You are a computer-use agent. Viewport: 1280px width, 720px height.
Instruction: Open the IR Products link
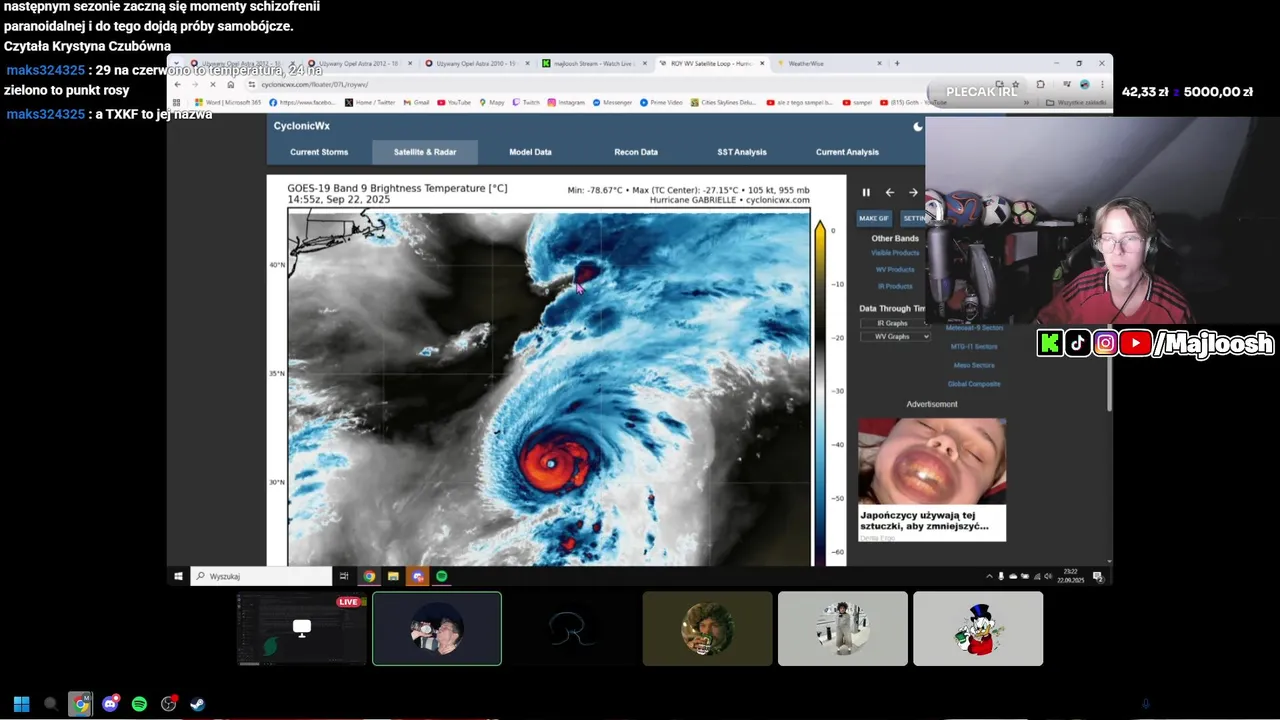pos(895,286)
